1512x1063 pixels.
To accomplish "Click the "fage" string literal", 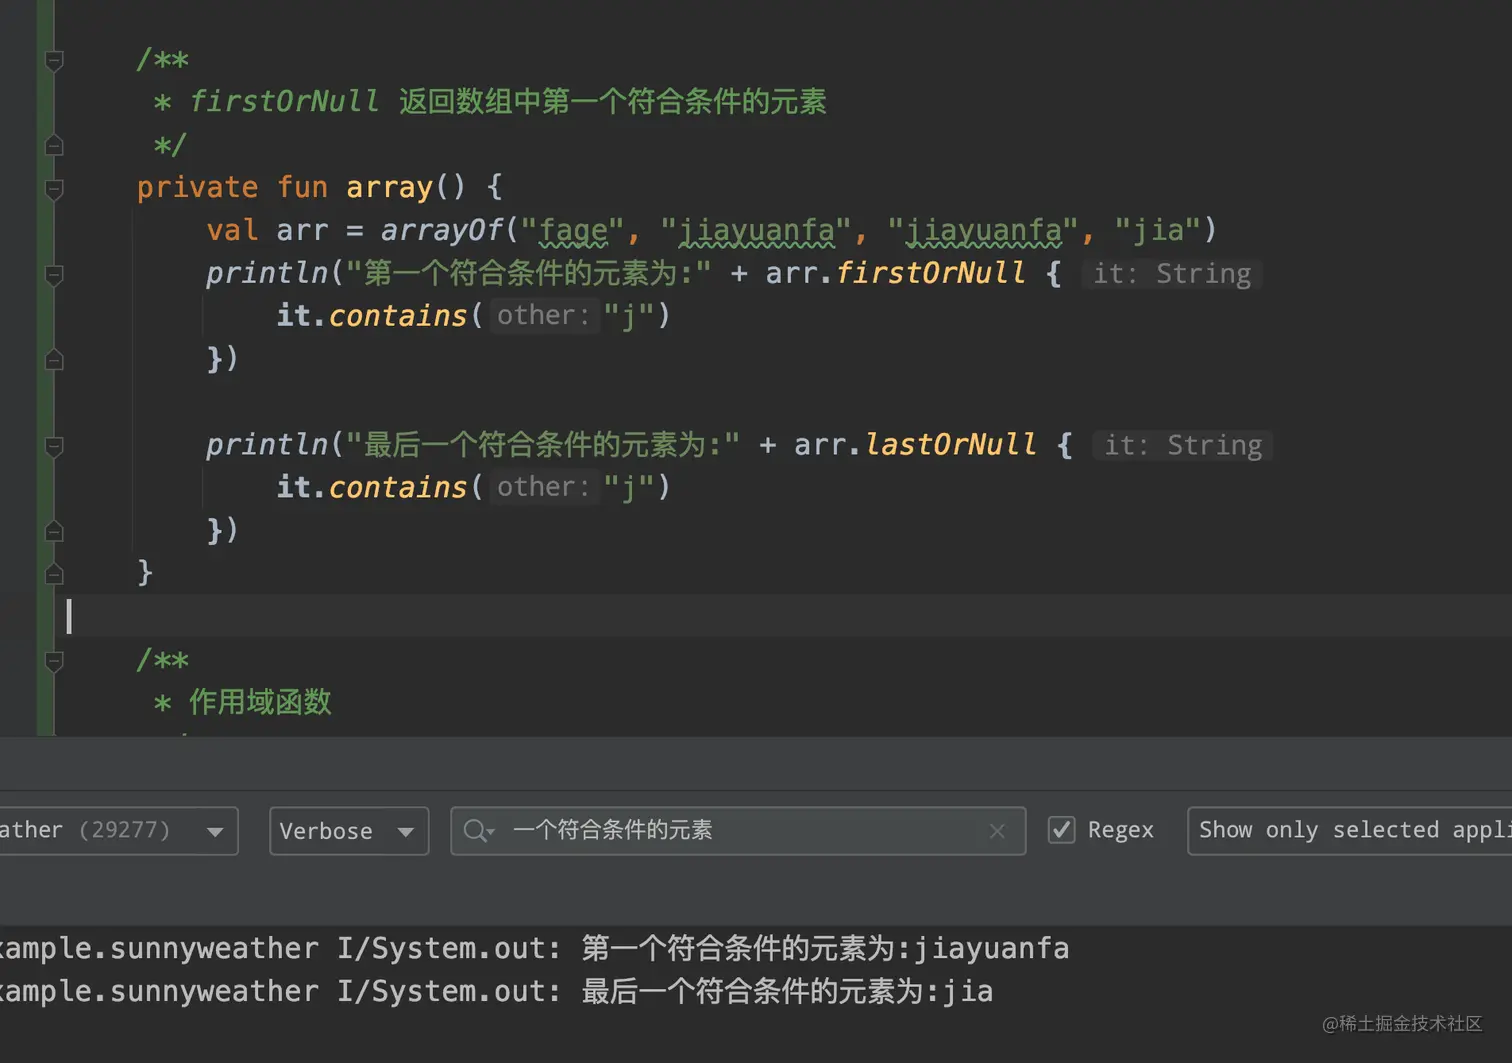I will (573, 231).
